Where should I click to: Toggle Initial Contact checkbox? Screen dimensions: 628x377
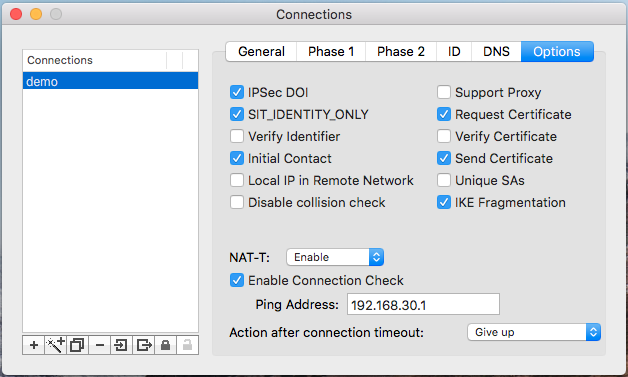tap(237, 158)
